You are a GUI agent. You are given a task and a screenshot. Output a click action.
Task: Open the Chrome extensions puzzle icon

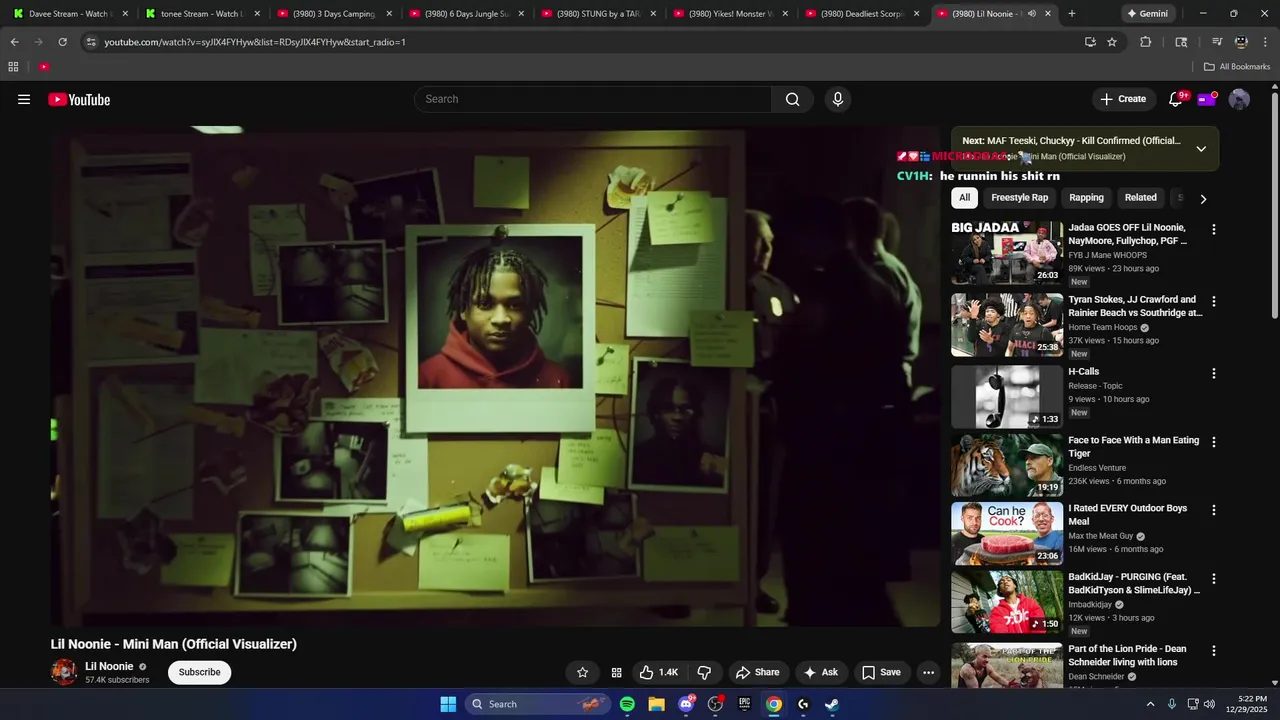coord(1146,42)
